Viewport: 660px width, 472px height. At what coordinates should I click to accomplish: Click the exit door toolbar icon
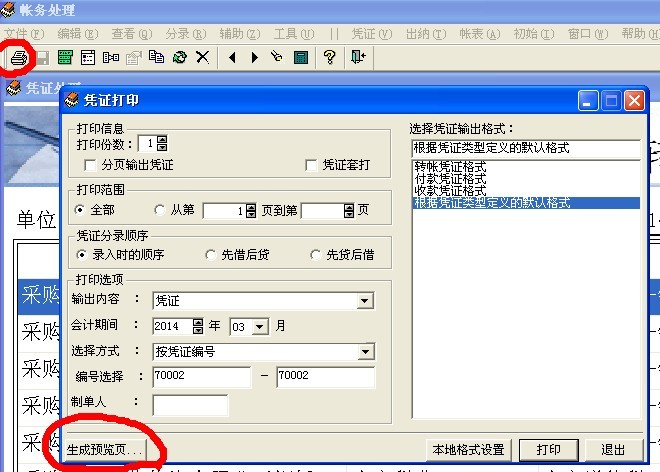[358, 56]
